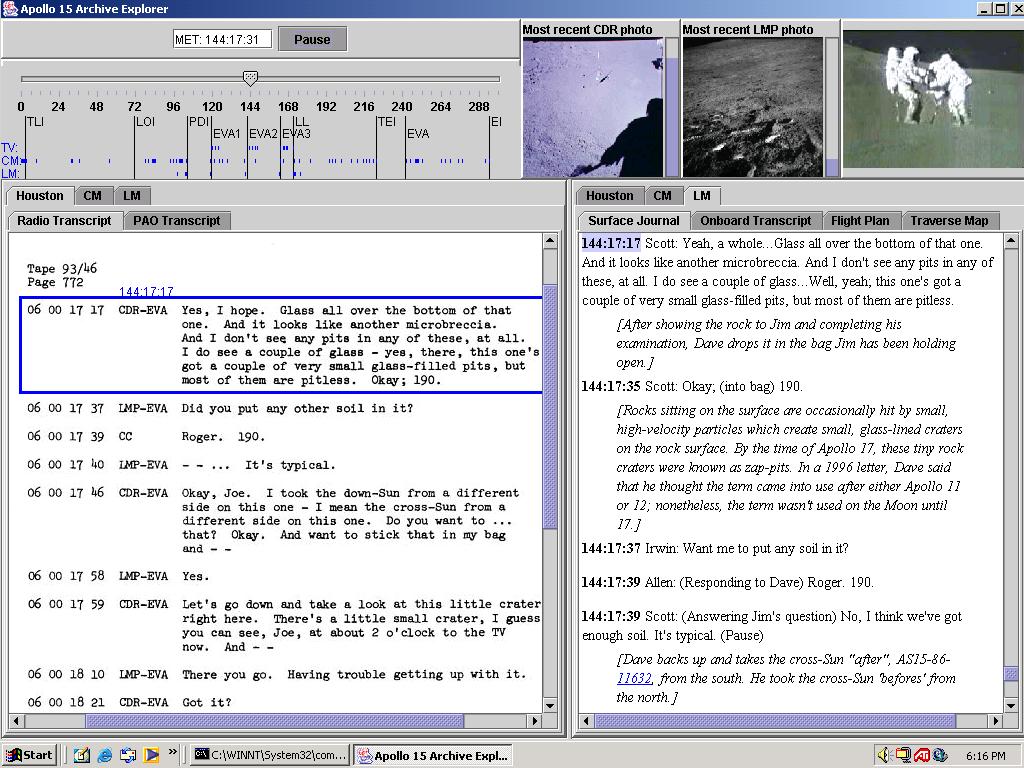Click the network globe icon in the system tray
This screenshot has height=768, width=1024.
pyautogui.click(x=937, y=756)
